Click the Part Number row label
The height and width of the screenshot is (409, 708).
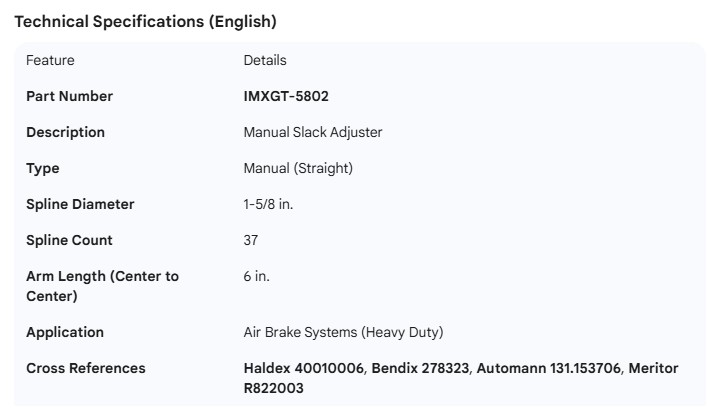69,96
